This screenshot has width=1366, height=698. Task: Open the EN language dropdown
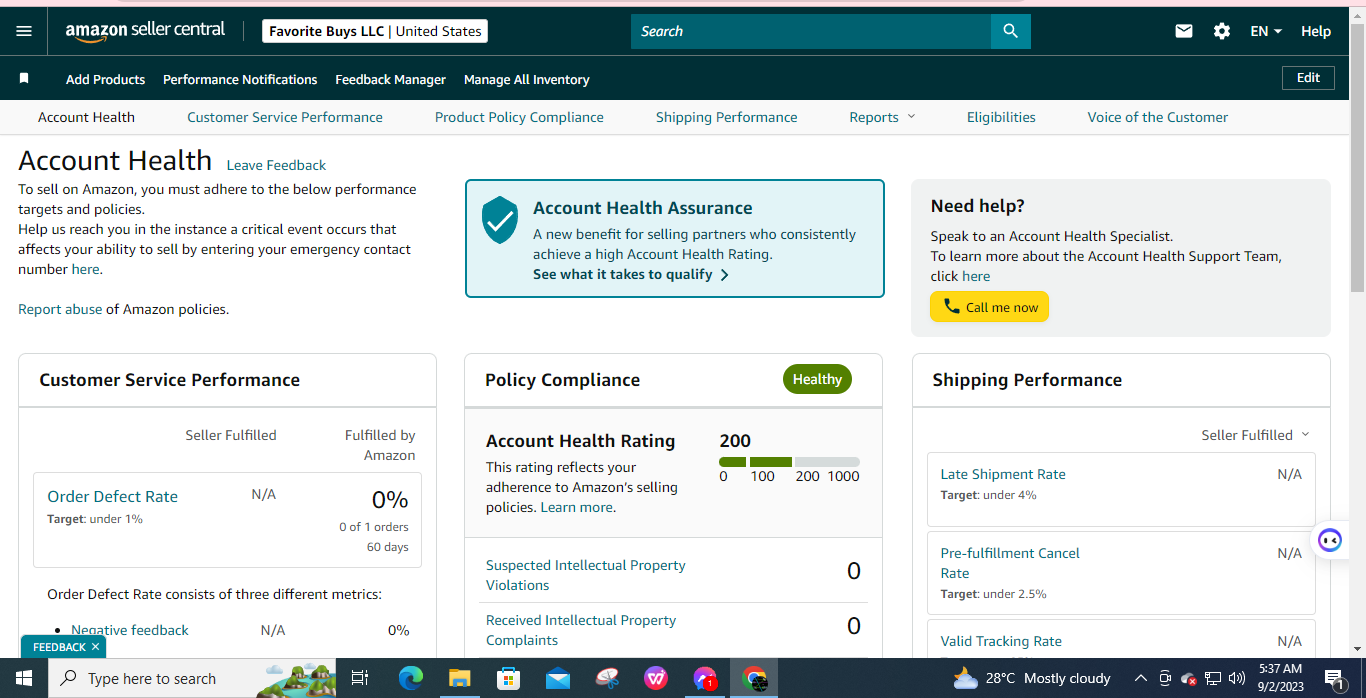point(1266,31)
